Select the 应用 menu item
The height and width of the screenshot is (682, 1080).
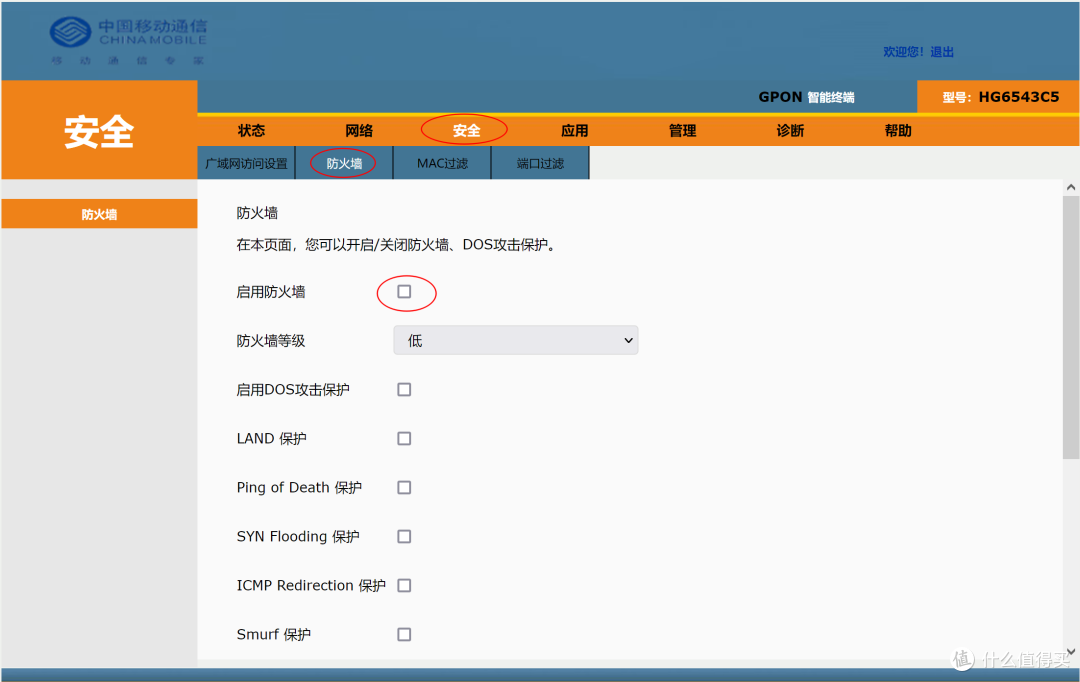(x=575, y=130)
